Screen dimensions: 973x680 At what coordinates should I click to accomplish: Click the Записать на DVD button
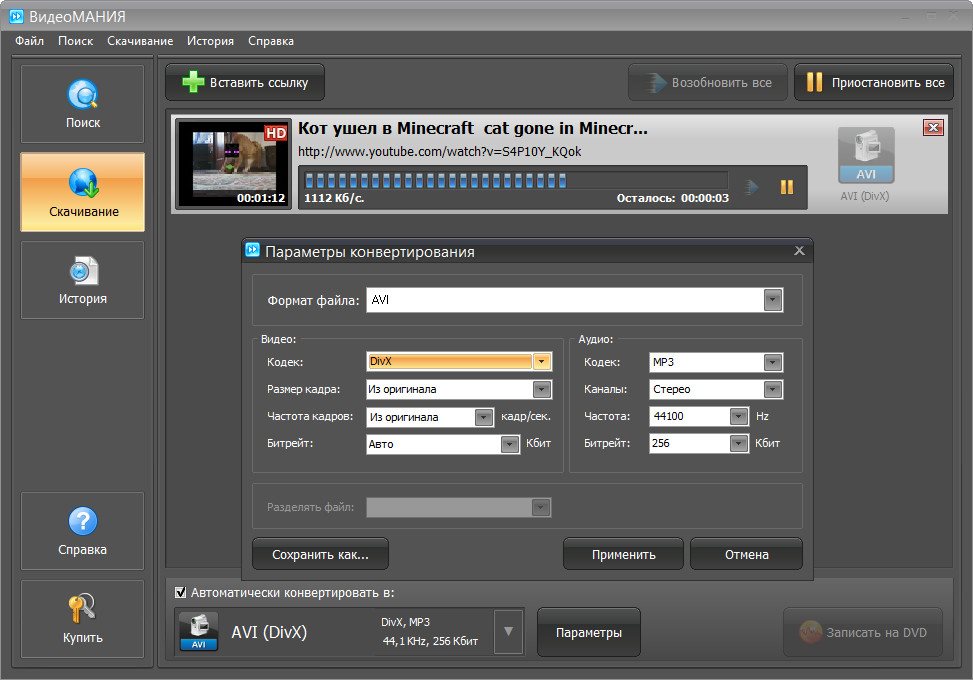coord(863,632)
